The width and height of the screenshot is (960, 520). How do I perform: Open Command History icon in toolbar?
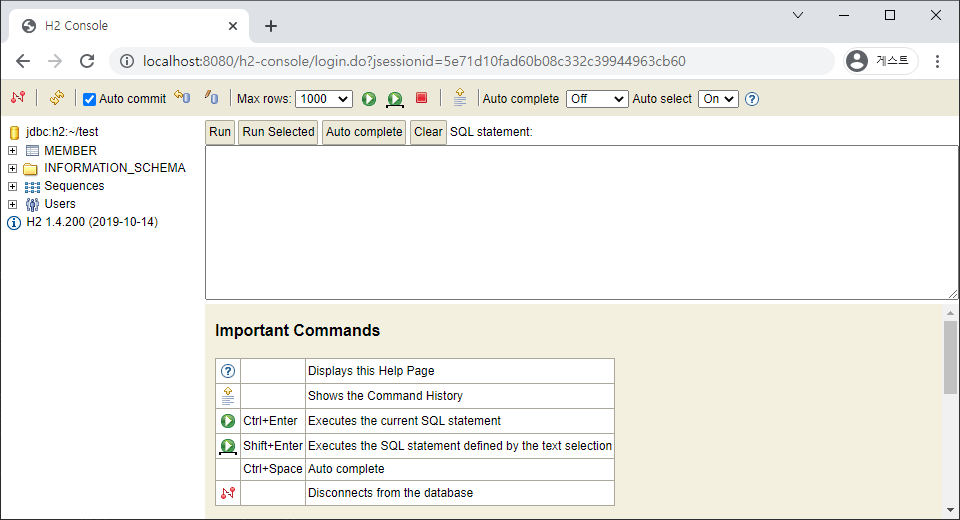click(x=460, y=97)
